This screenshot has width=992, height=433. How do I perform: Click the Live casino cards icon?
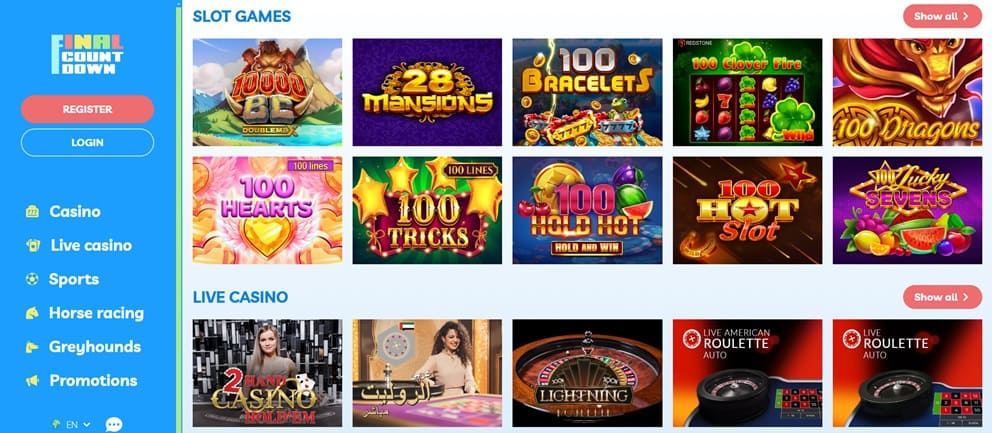click(x=32, y=246)
